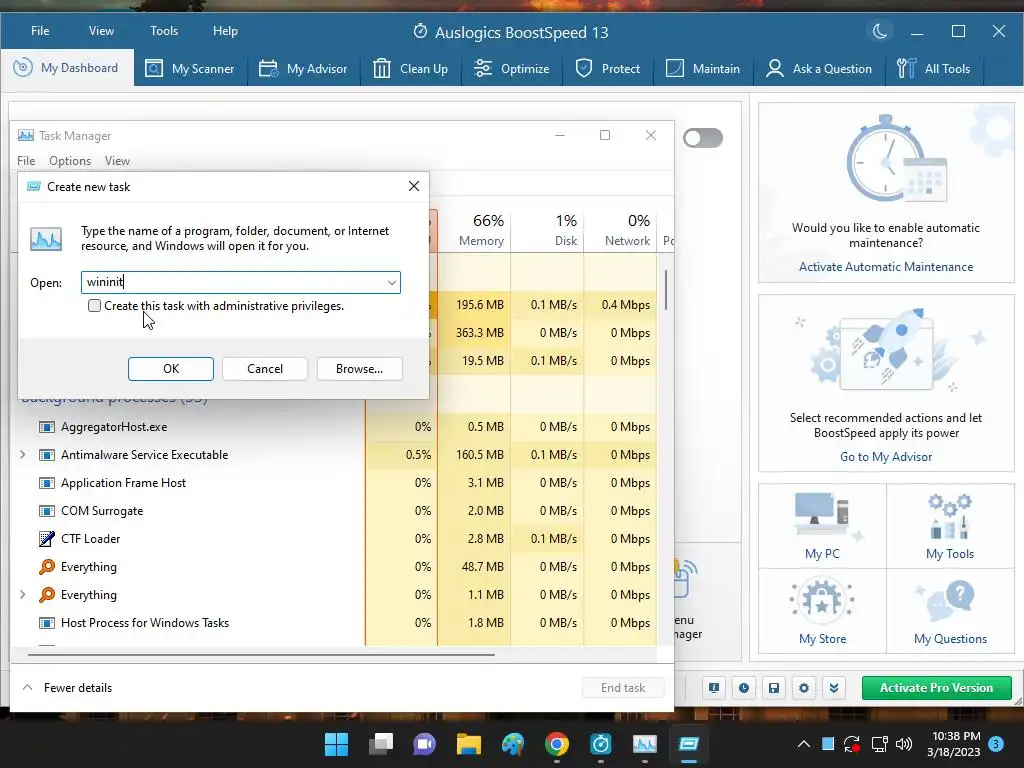Click the CTF Loader pen icon
Image resolution: width=1024 pixels, height=768 pixels.
[46, 539]
